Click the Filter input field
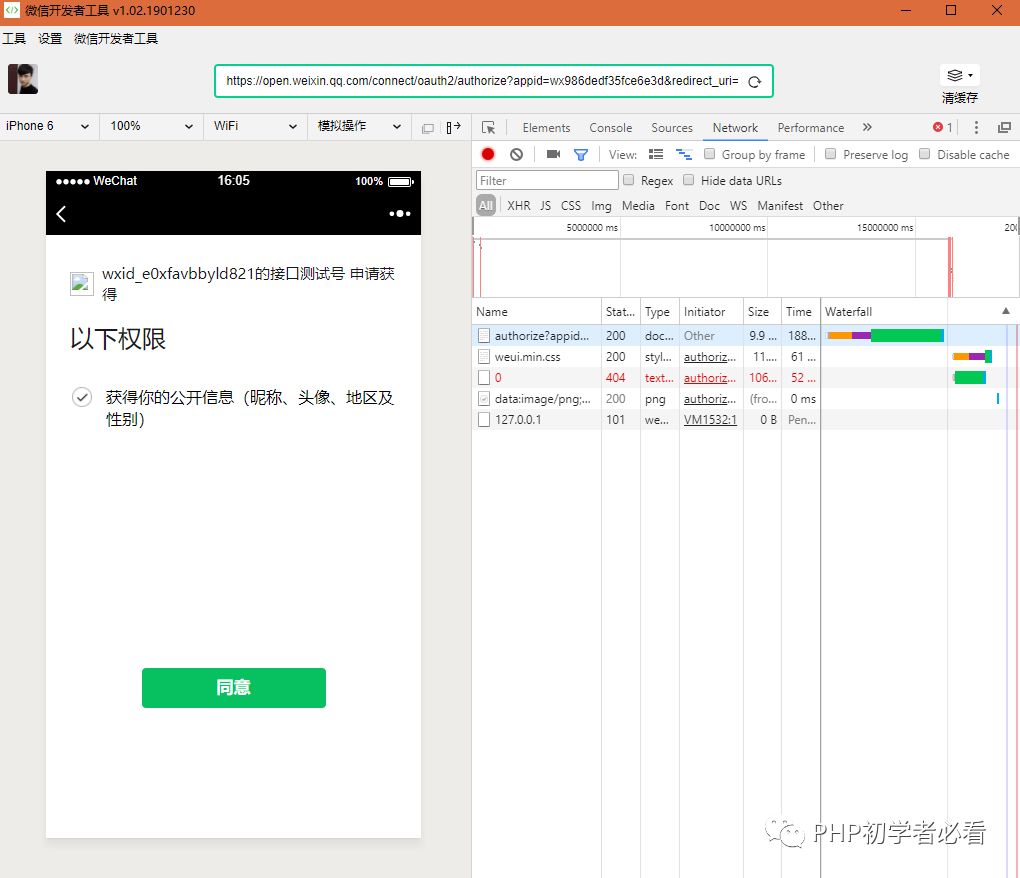Viewport: 1020px width, 878px height. pyautogui.click(x=547, y=180)
